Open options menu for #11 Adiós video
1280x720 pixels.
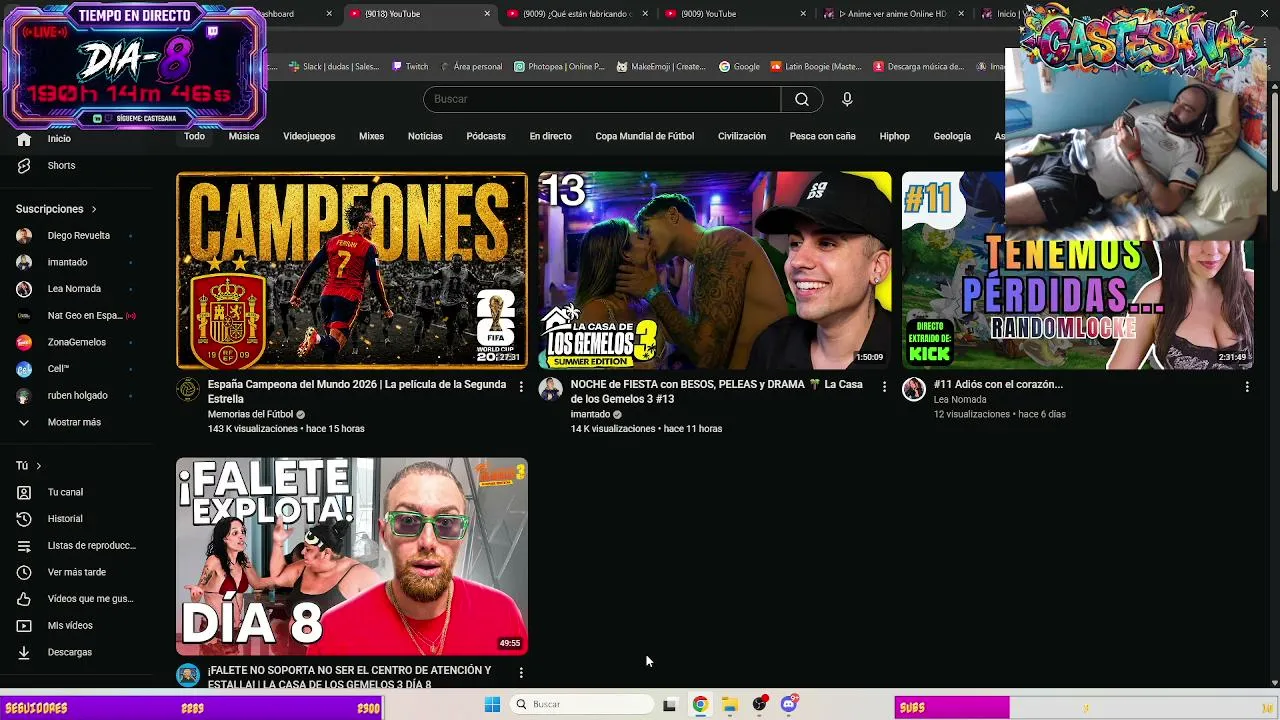pos(1247,386)
